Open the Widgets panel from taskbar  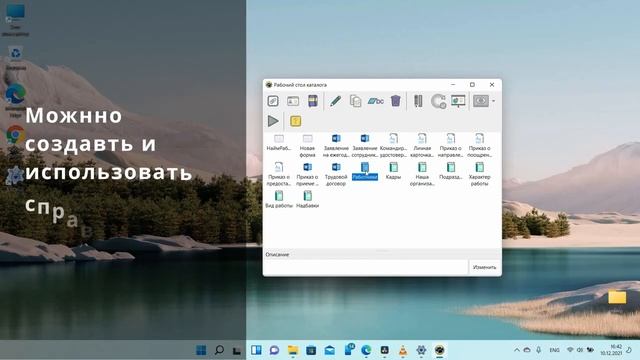pos(256,350)
